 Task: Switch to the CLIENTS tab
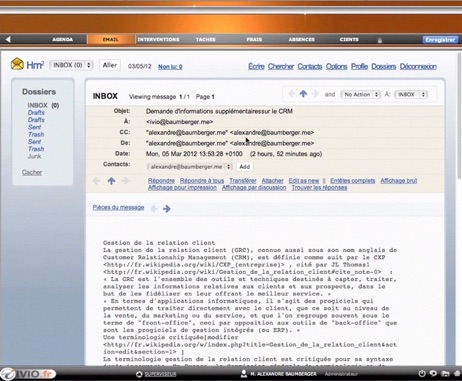coord(349,39)
